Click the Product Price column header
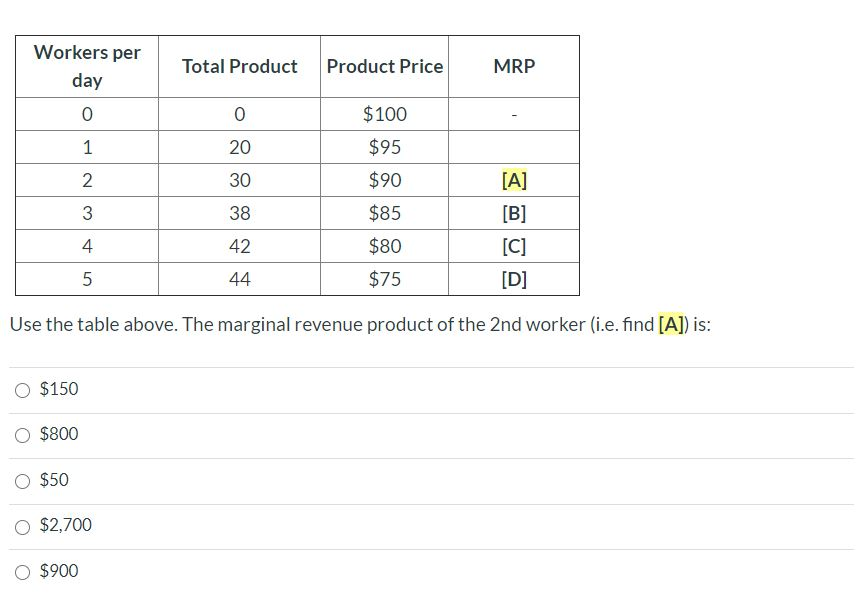Viewport: 866px width, 599px height. (384, 66)
